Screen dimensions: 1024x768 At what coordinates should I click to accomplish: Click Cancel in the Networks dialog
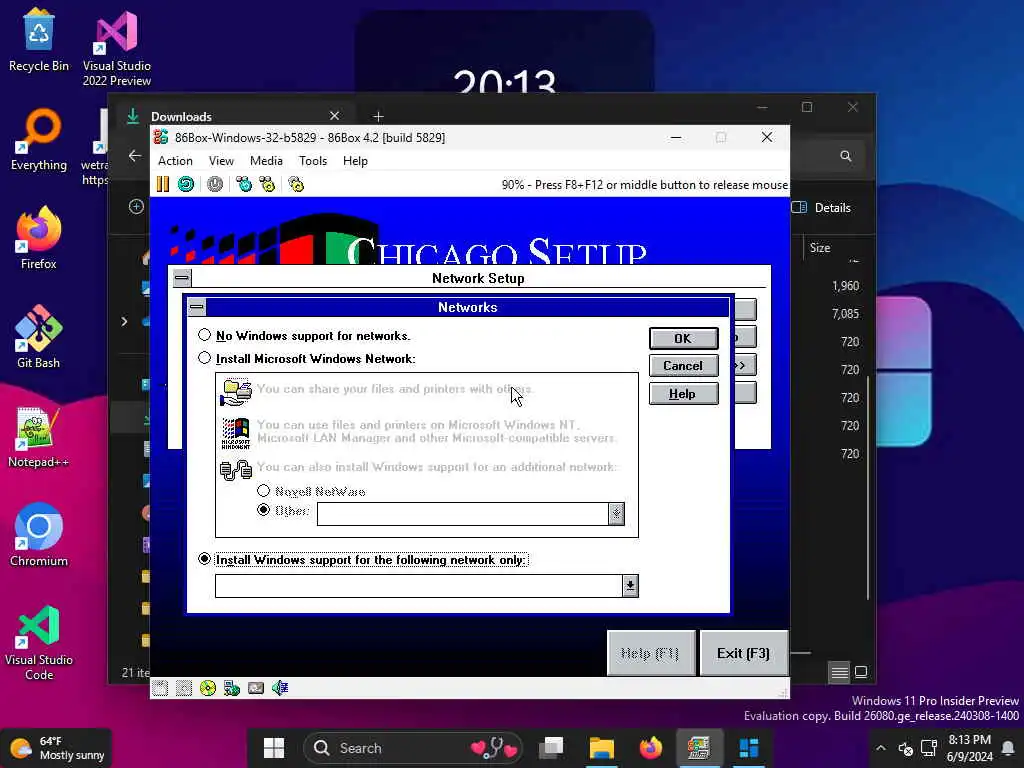pyautogui.click(x=683, y=366)
